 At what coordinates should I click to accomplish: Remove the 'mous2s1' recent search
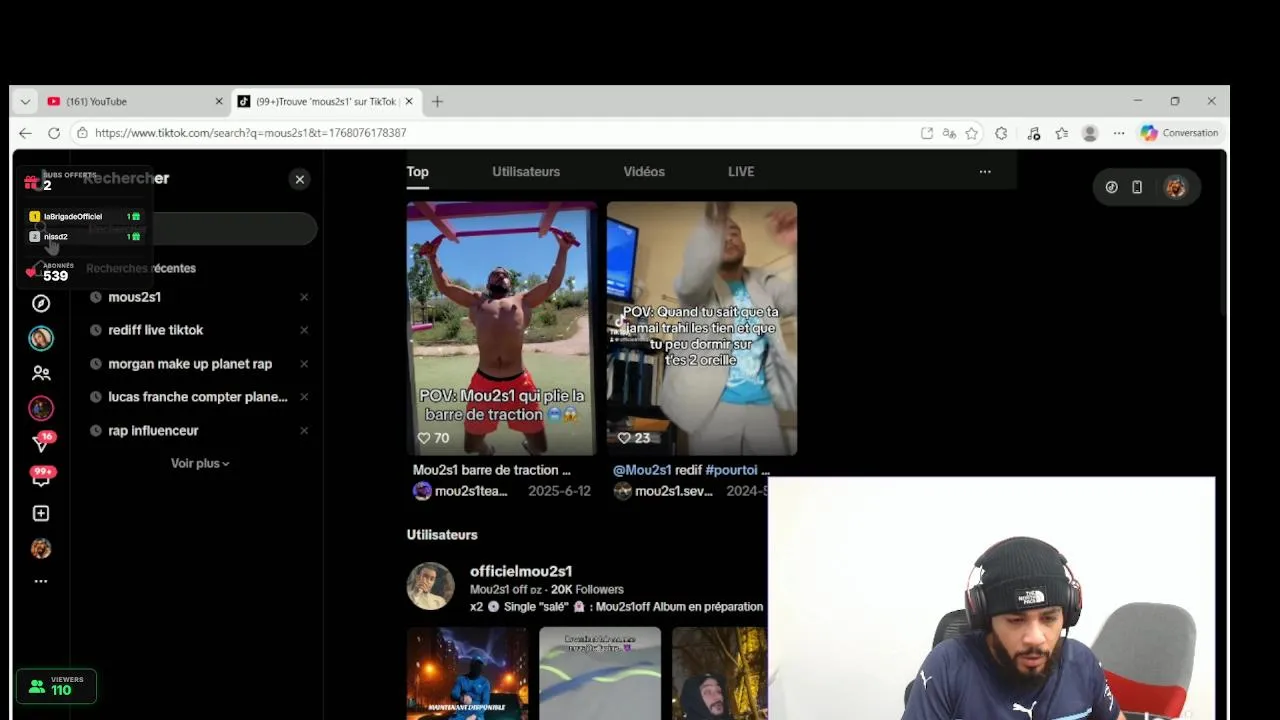(x=304, y=297)
